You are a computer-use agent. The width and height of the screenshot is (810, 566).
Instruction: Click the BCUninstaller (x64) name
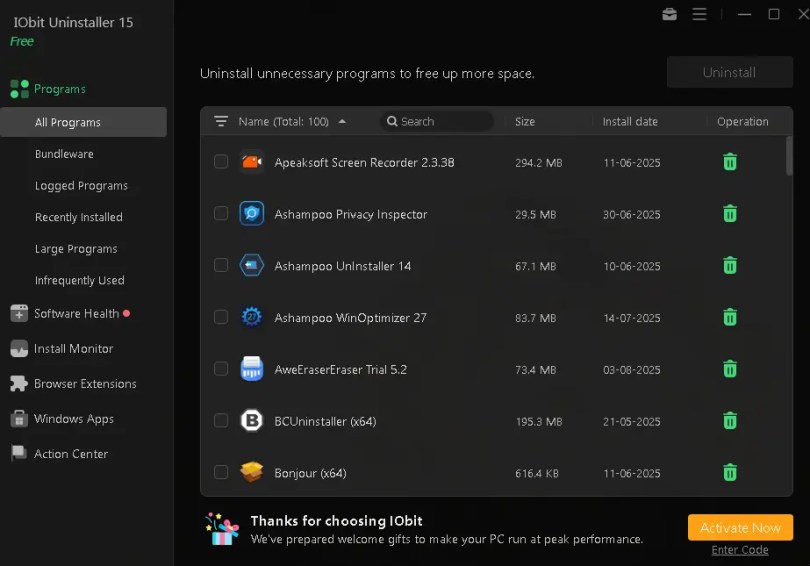[325, 421]
